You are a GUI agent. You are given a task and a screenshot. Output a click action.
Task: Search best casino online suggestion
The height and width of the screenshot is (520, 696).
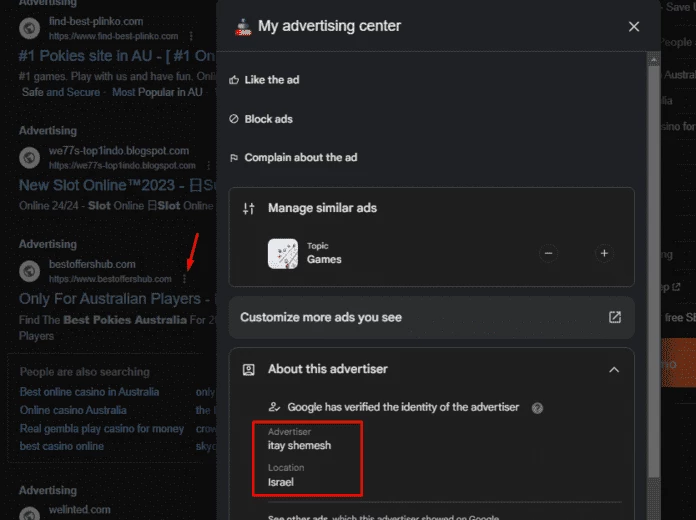(62, 446)
